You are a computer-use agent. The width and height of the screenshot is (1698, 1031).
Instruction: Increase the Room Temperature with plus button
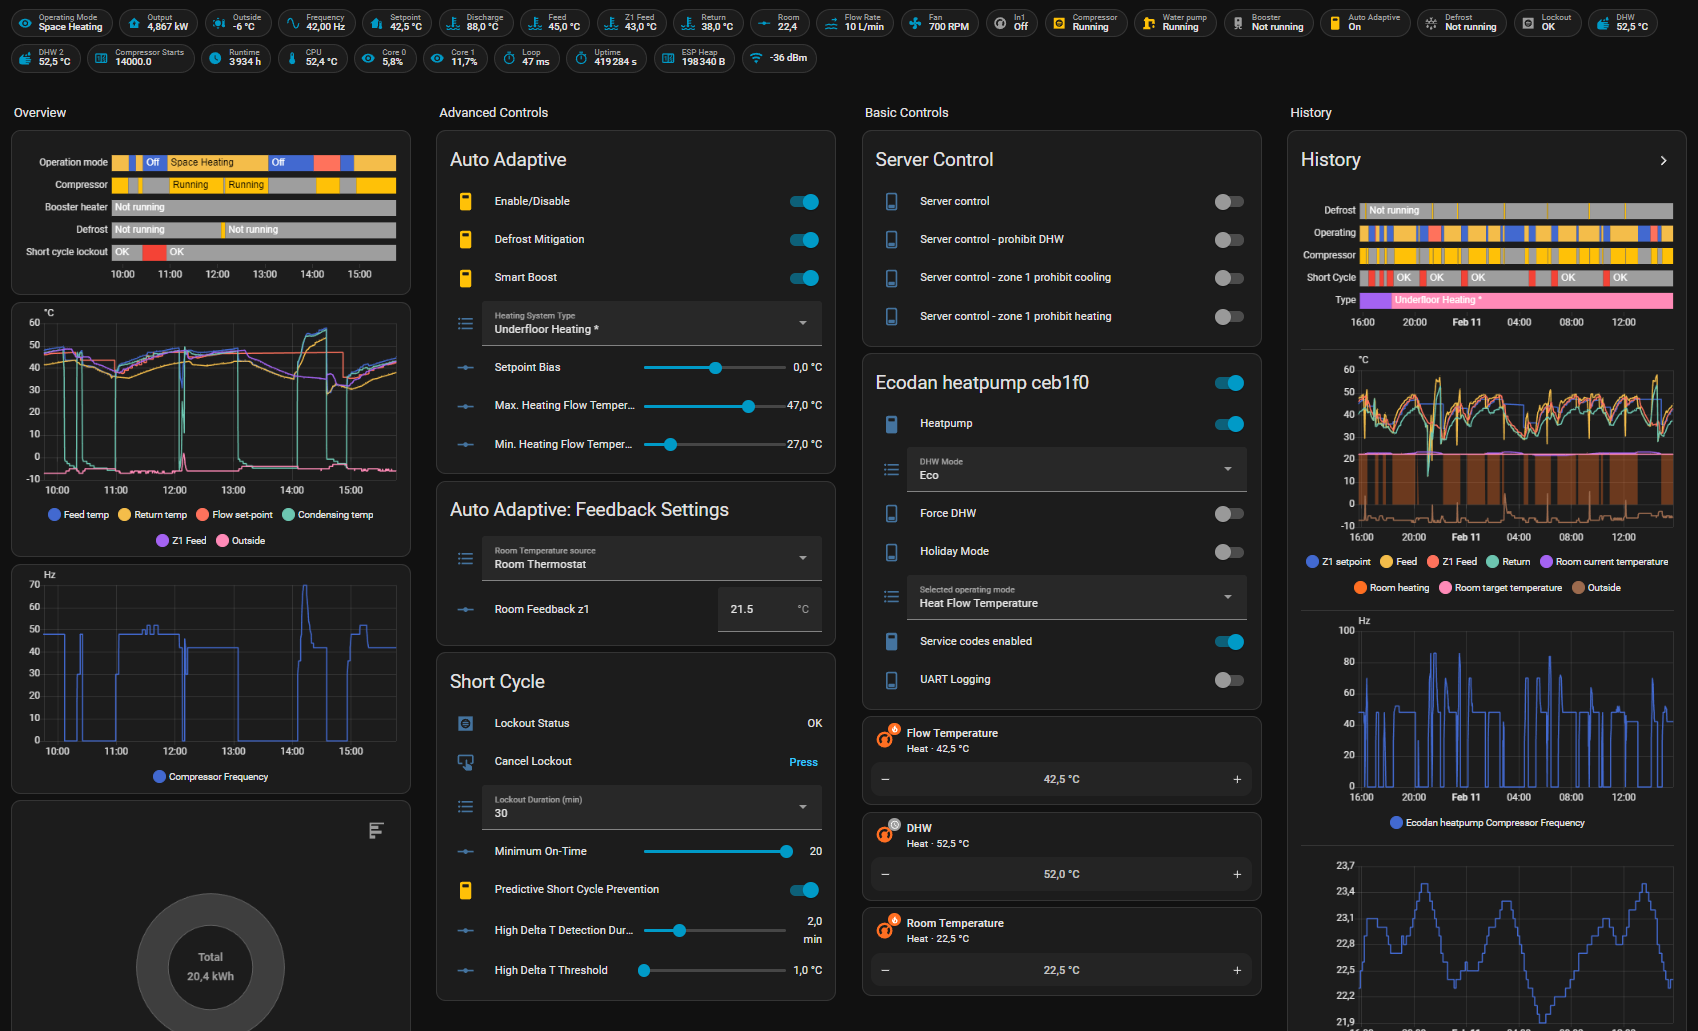coord(1237,970)
